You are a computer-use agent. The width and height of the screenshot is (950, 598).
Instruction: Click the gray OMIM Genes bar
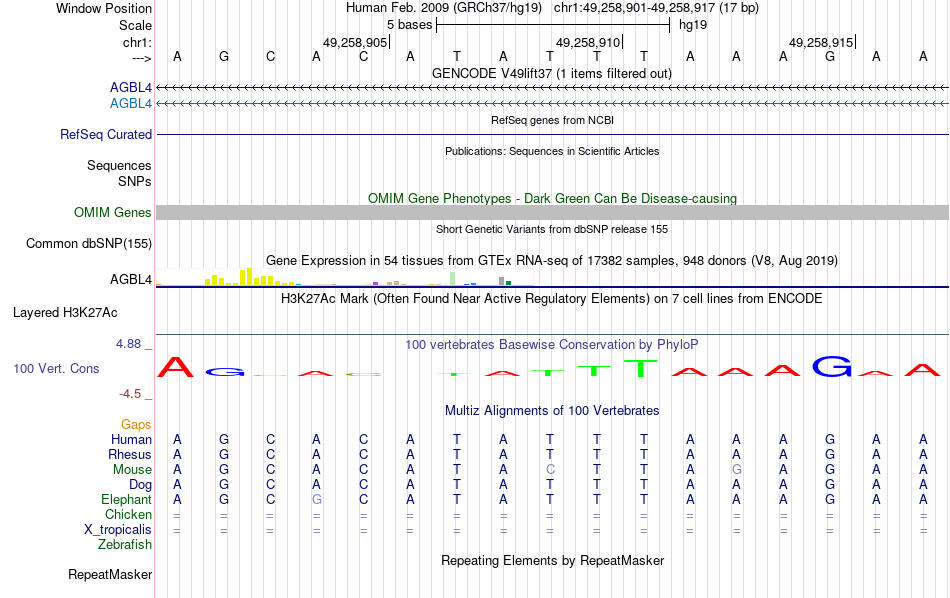coord(553,213)
